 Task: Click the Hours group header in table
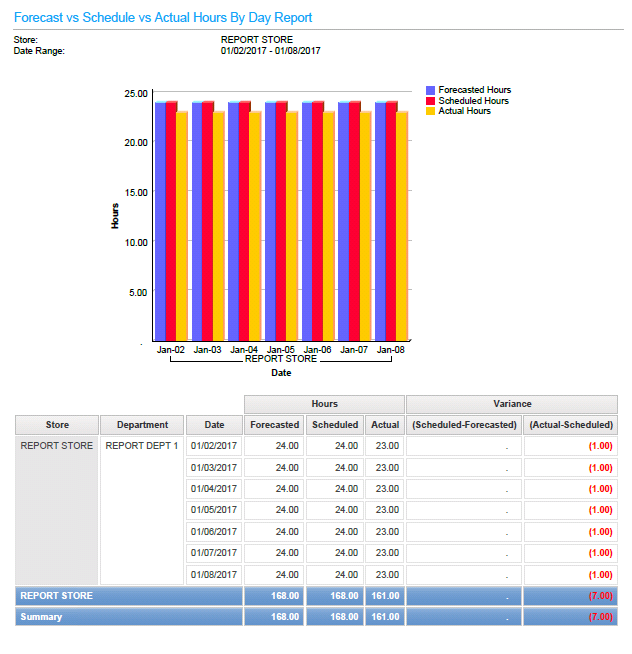[x=324, y=404]
